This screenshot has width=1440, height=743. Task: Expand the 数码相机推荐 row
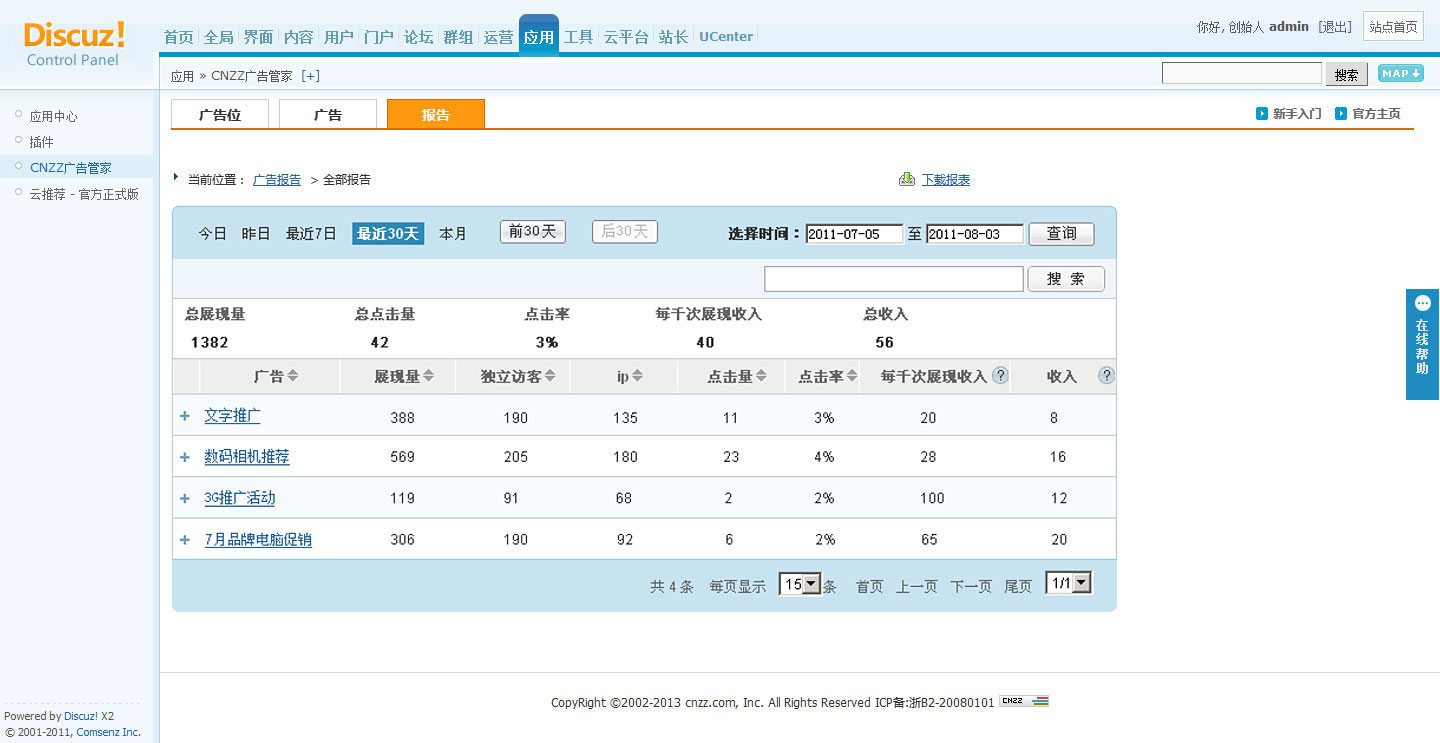(x=185, y=457)
